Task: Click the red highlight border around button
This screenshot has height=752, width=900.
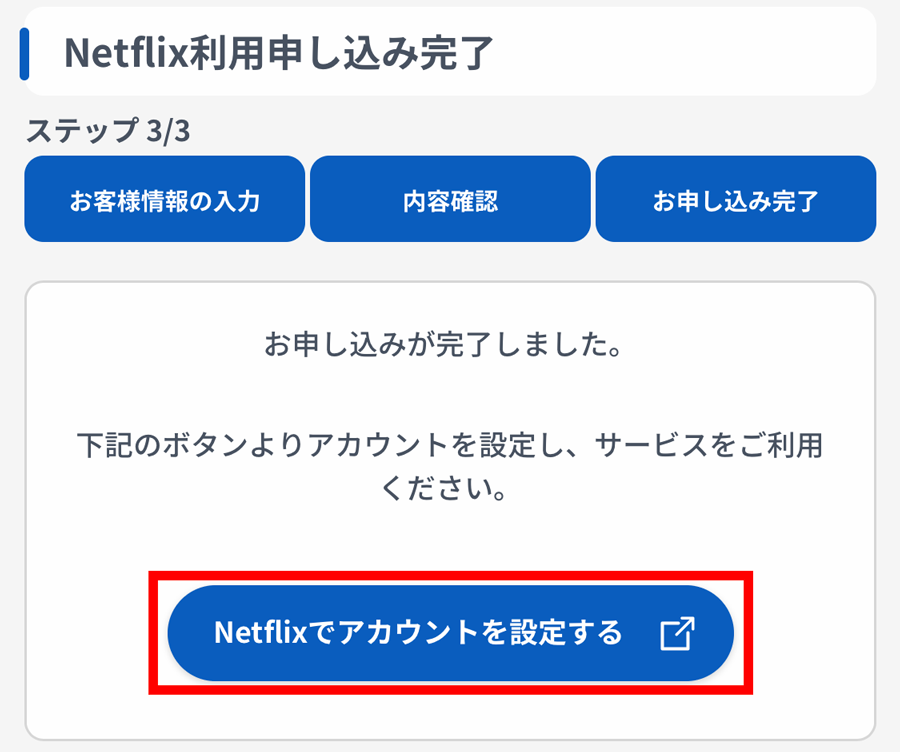Action: tap(451, 575)
